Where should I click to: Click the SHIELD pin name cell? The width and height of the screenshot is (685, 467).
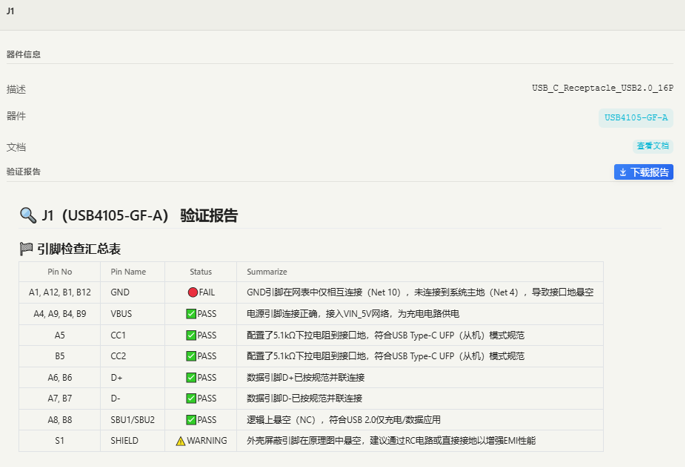132,441
